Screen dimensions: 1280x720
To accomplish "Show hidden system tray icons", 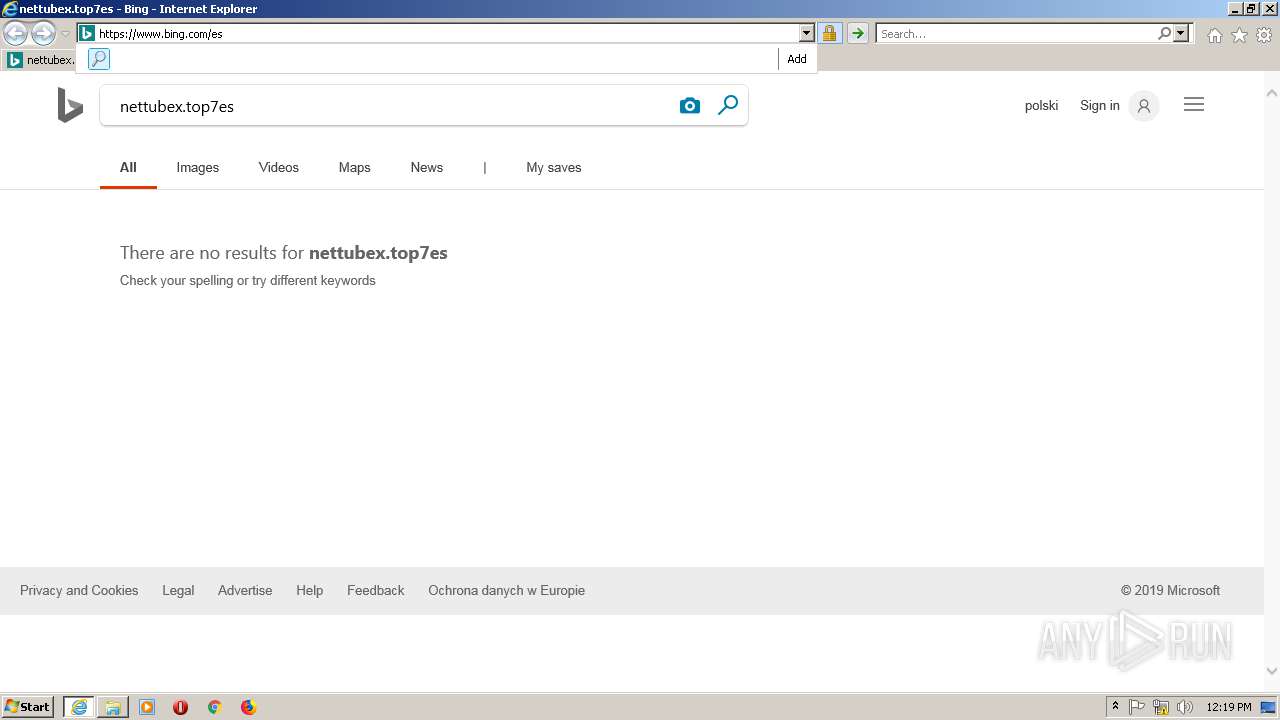I will (1115, 707).
